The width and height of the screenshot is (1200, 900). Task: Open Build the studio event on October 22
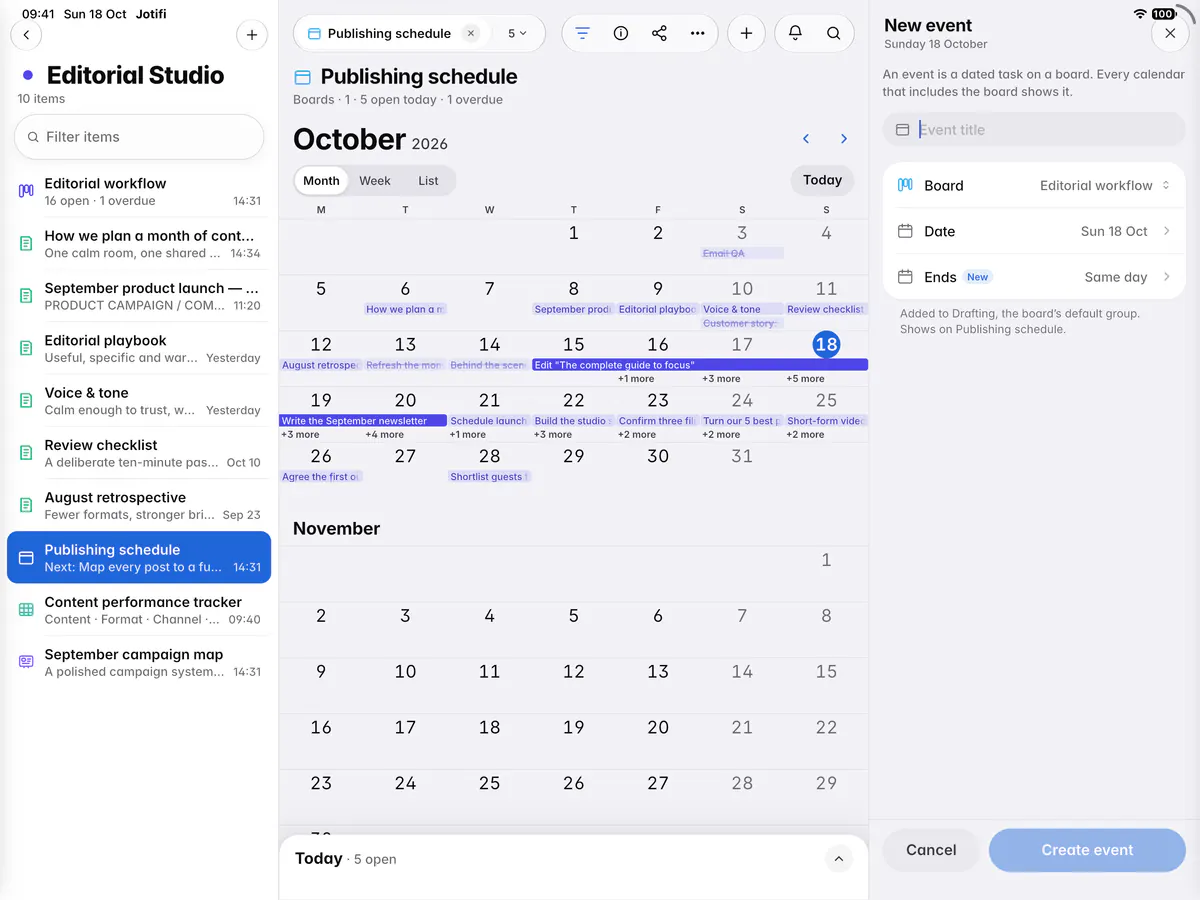coord(573,421)
